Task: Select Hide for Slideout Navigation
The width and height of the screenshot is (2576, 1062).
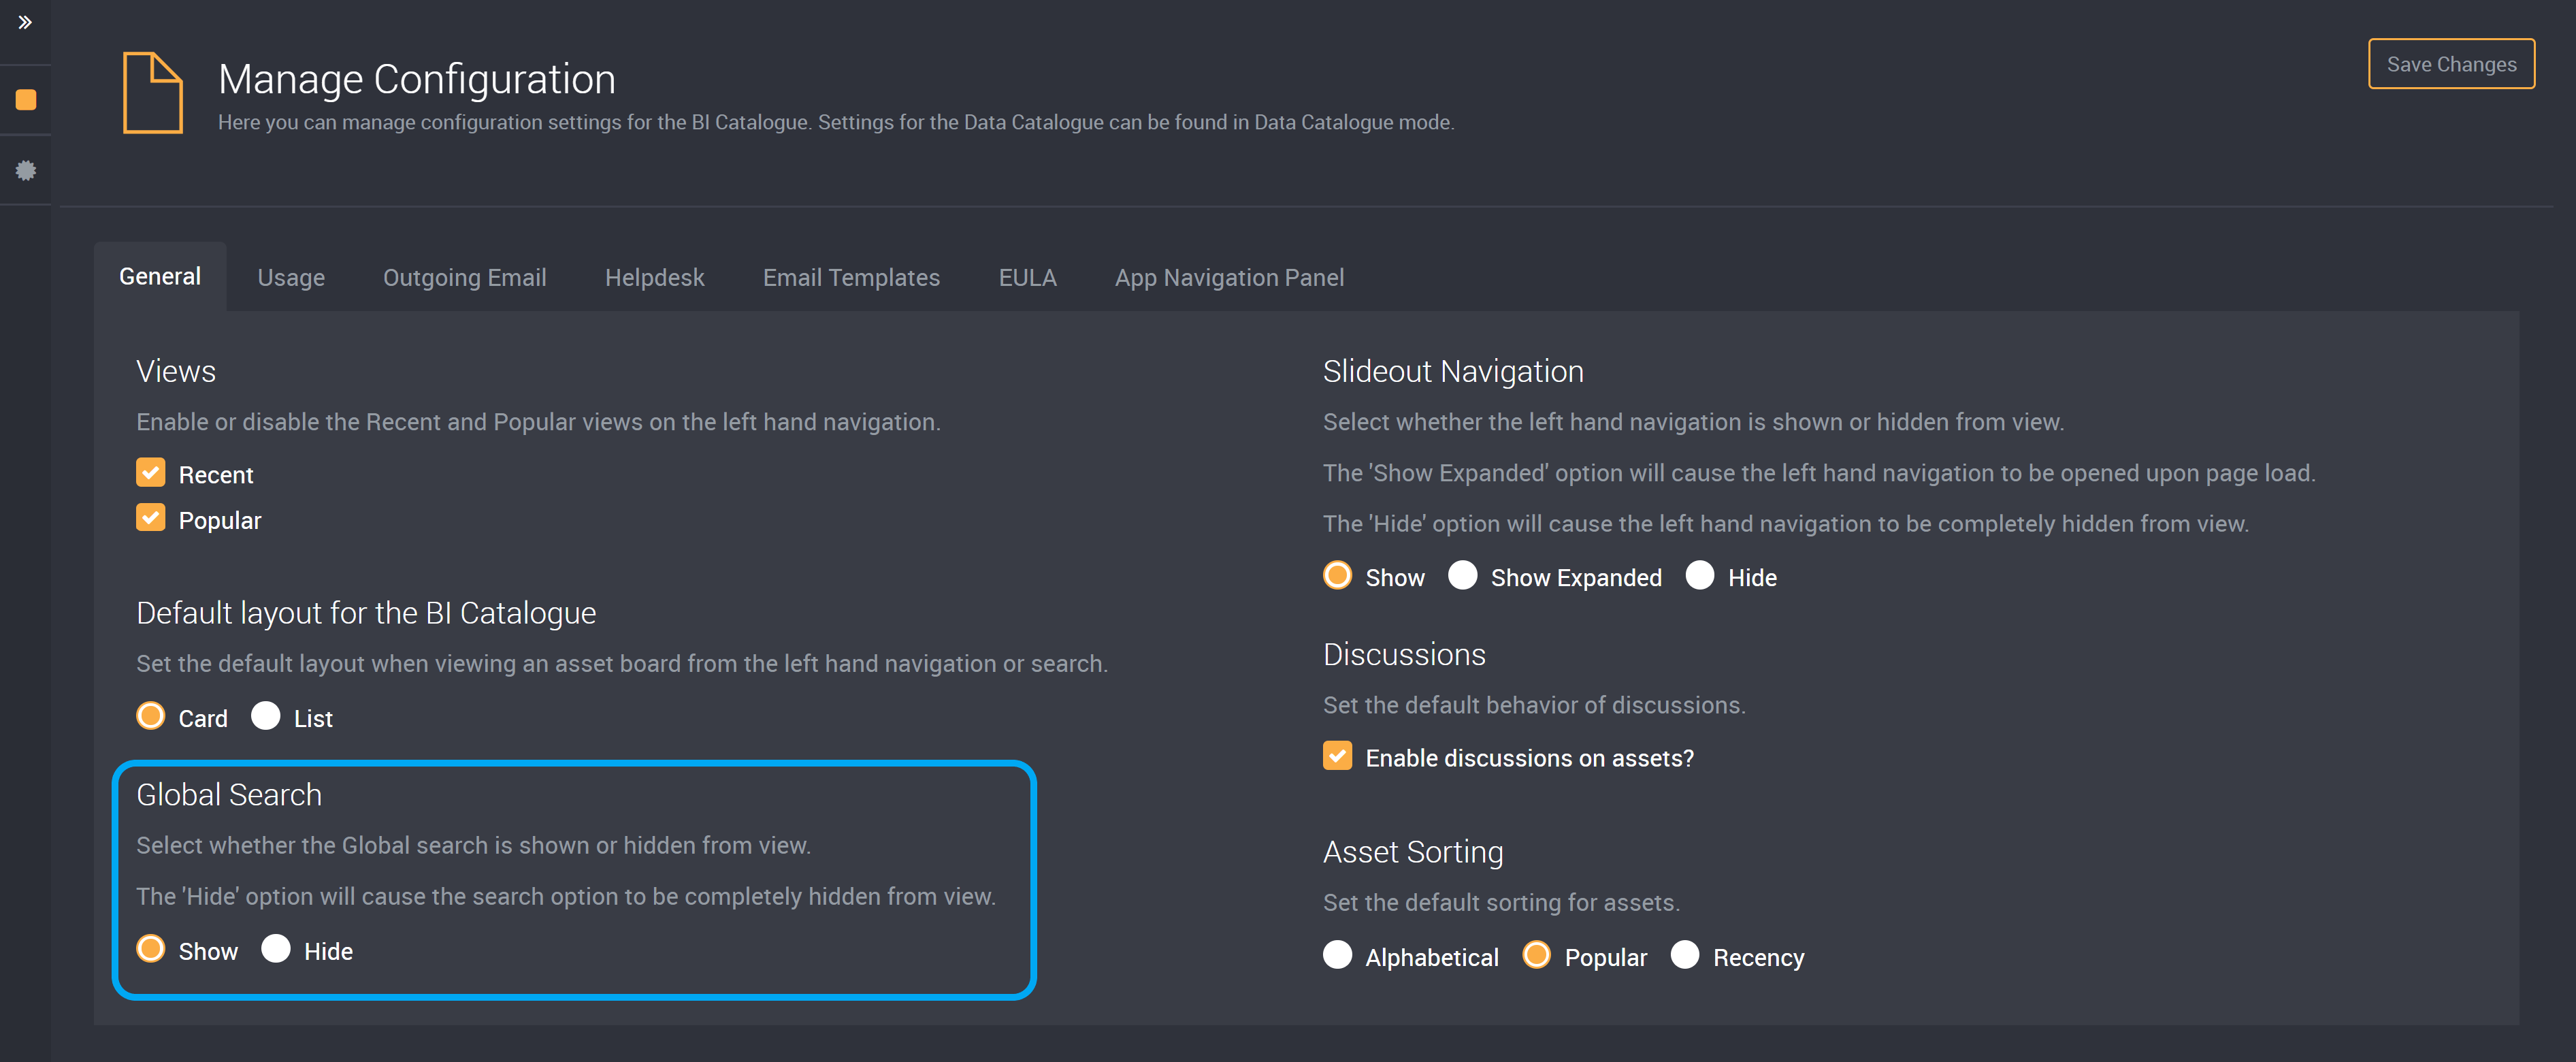Action: [1700, 575]
